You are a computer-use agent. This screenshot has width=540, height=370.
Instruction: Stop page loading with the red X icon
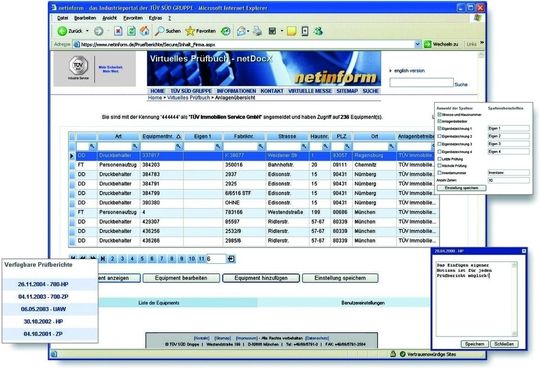[118, 31]
